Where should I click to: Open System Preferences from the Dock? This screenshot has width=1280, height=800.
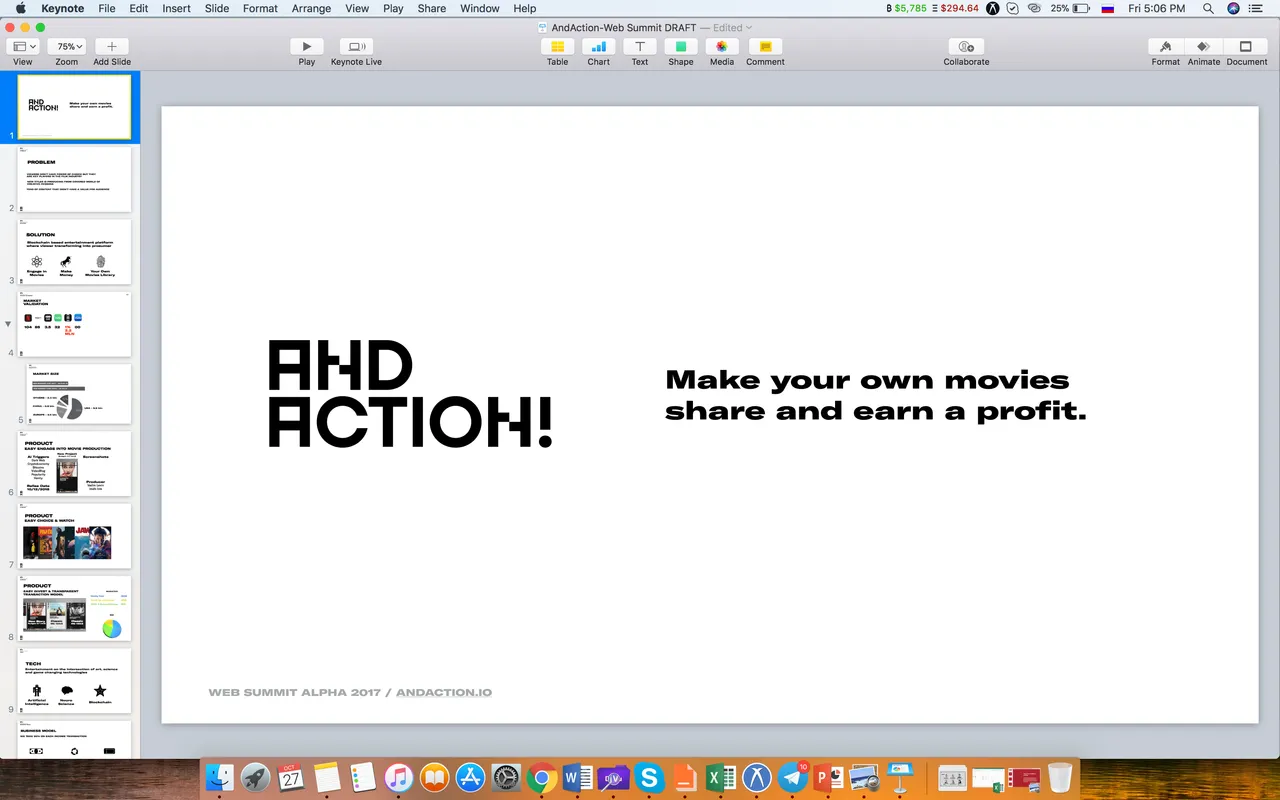tap(506, 777)
